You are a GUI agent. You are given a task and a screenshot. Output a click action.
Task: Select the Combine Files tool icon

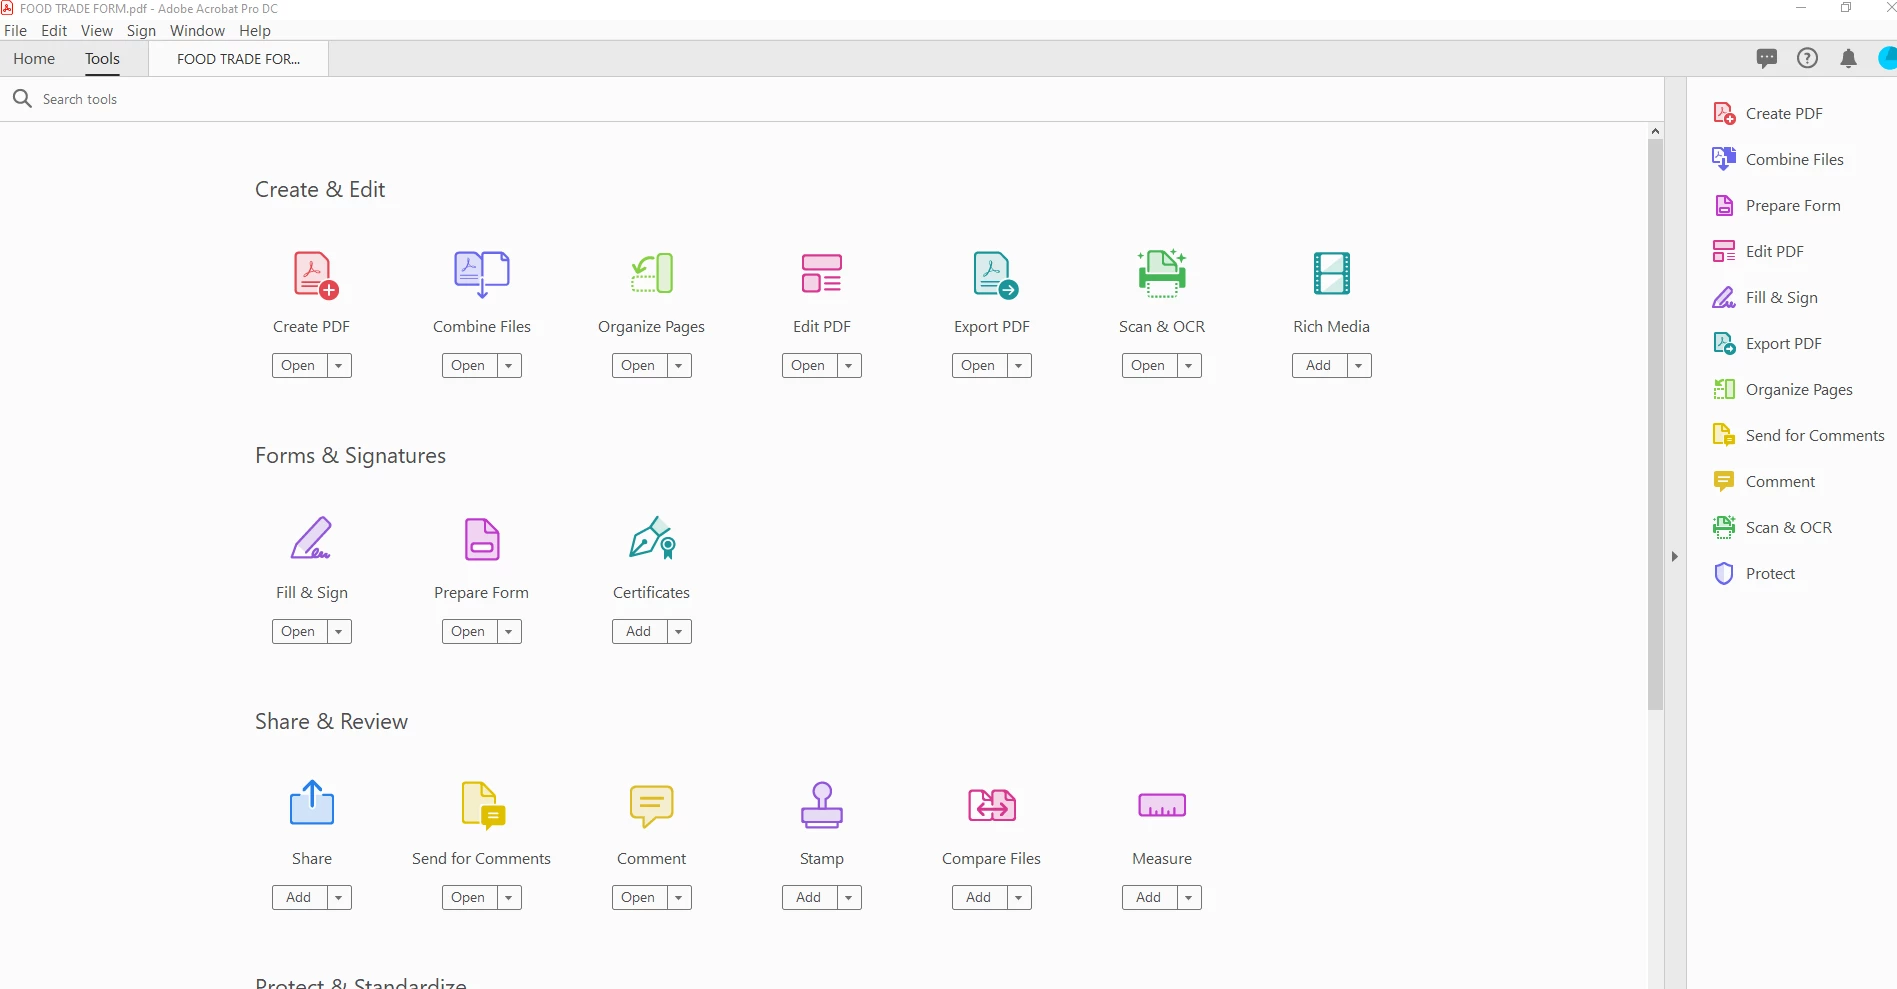tap(482, 275)
